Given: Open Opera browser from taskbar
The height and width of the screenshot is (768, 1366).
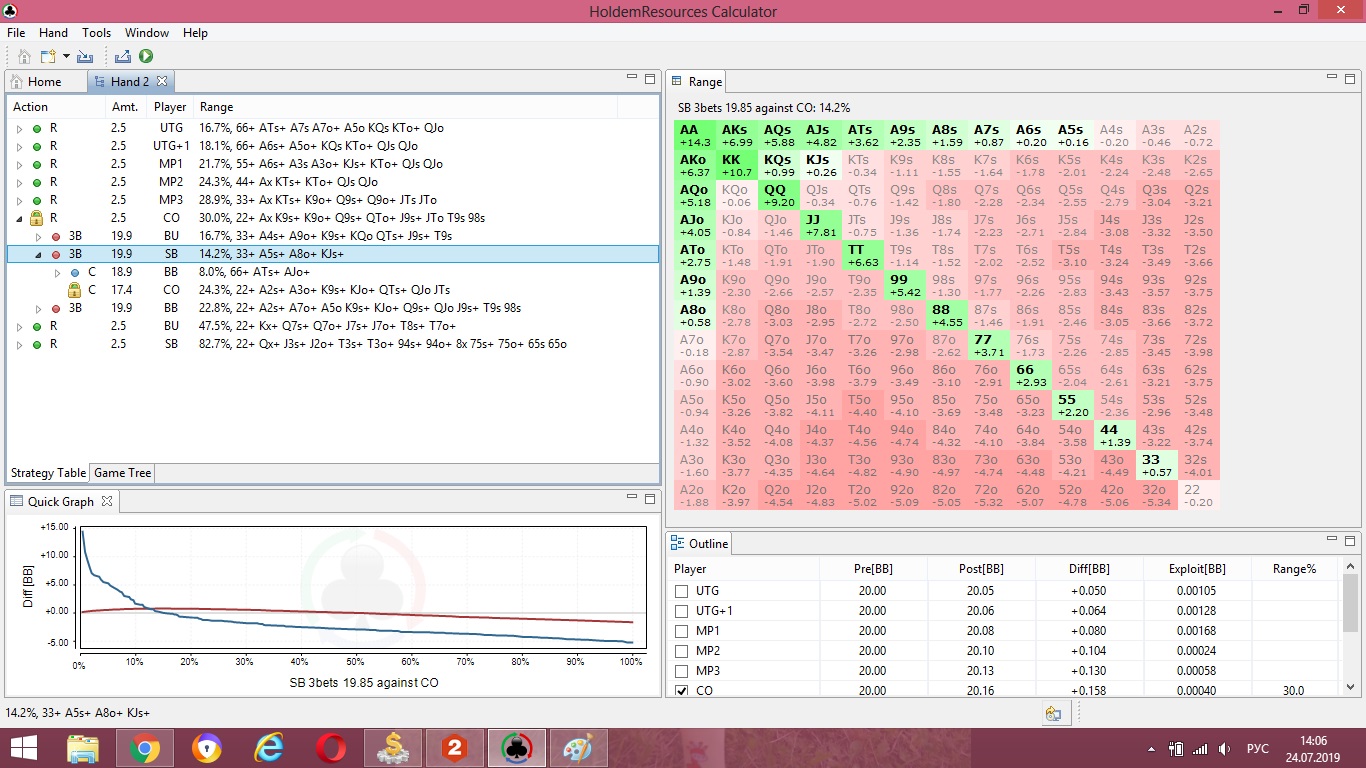Looking at the screenshot, I should pos(331,748).
